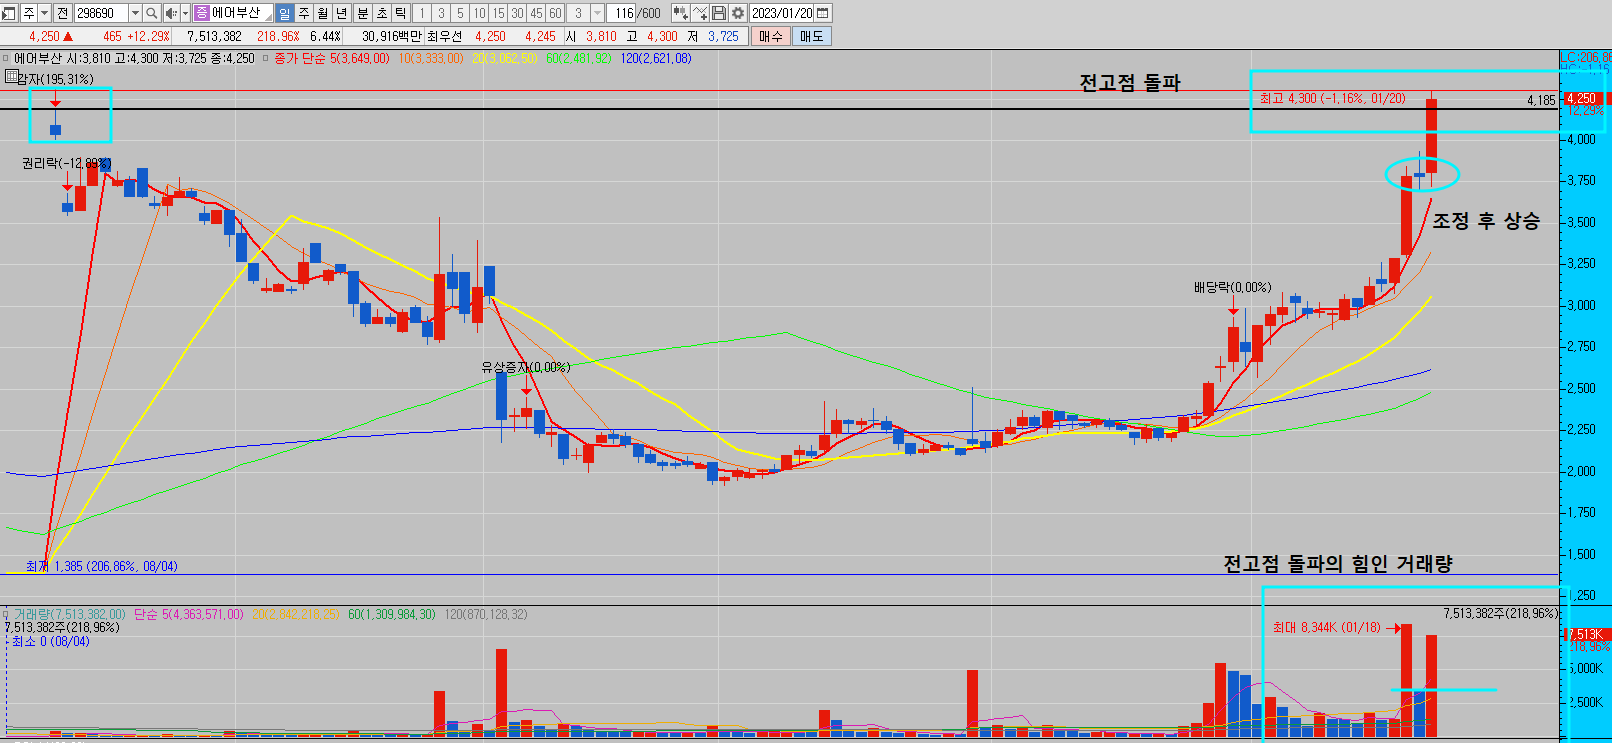Switch to 주 weekly chart period
Image resolution: width=1612 pixels, height=743 pixels.
pyautogui.click(x=304, y=13)
